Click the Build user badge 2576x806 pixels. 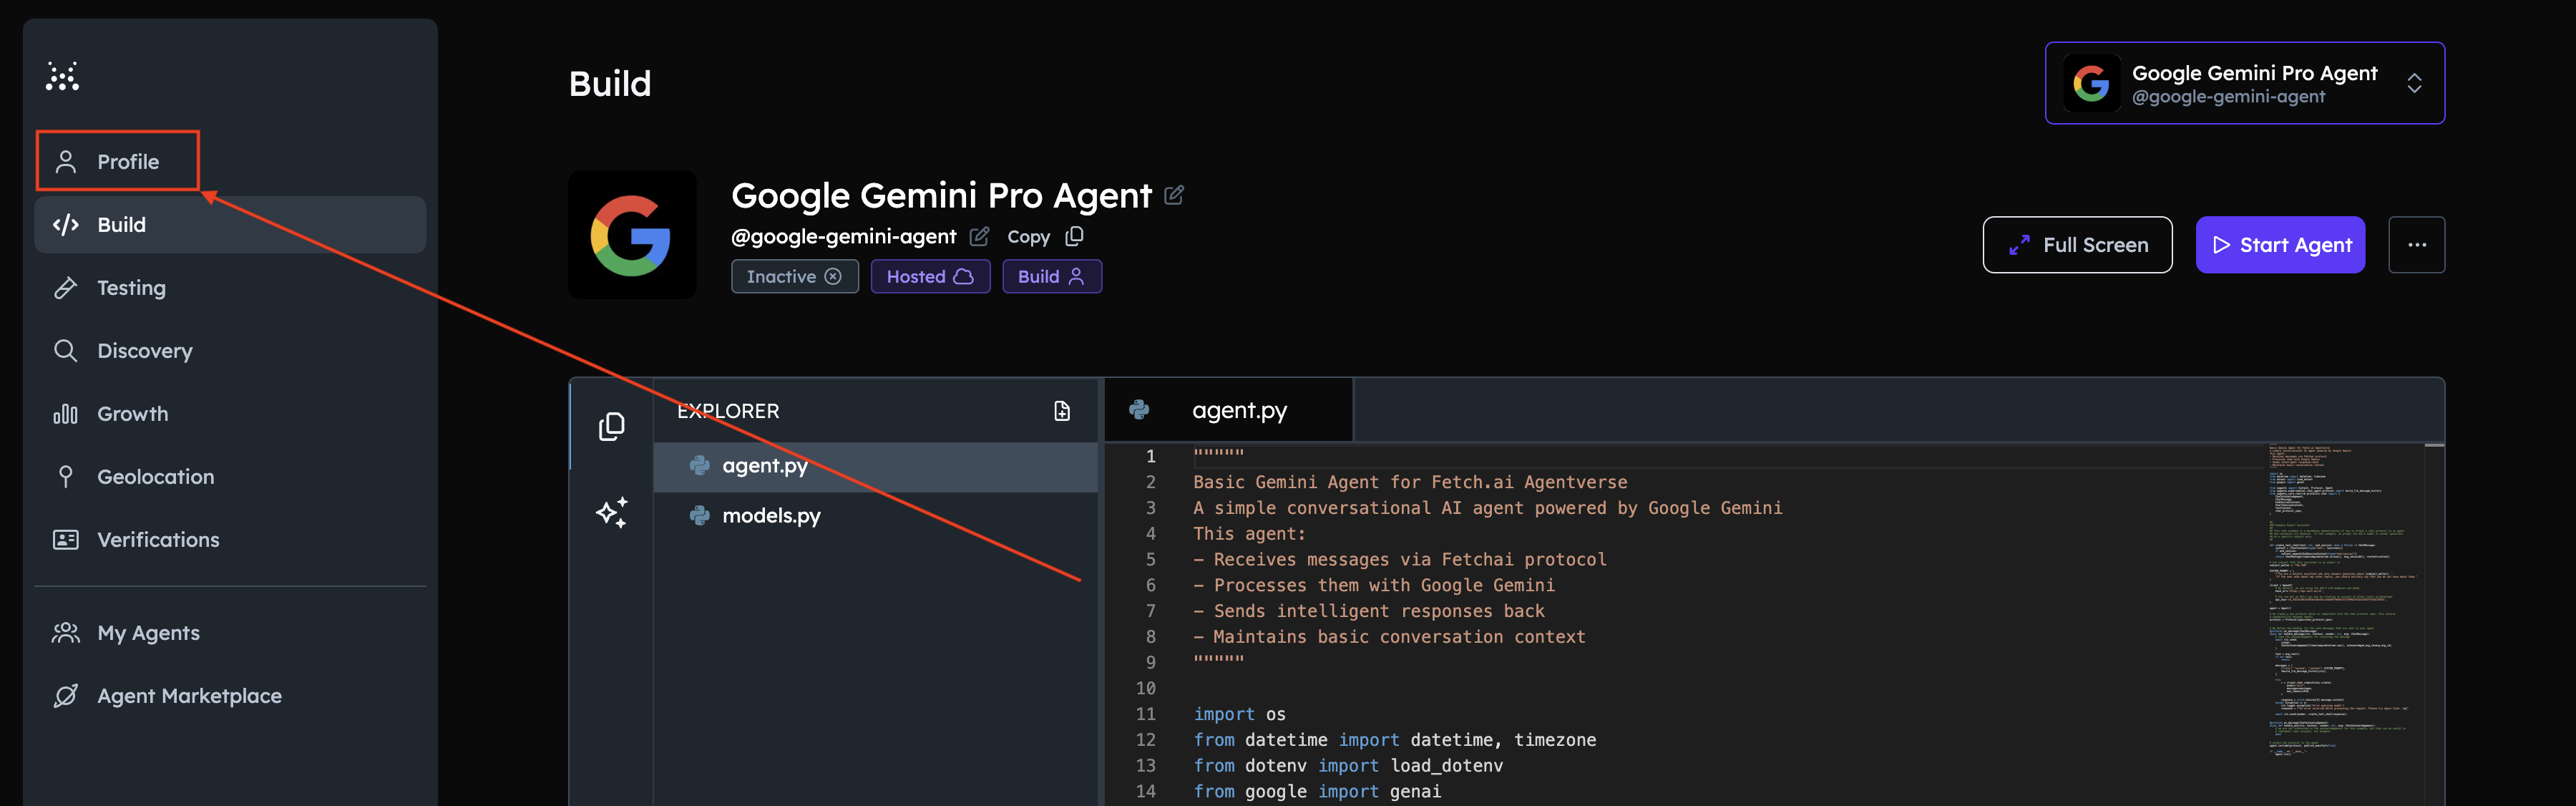coord(1052,276)
